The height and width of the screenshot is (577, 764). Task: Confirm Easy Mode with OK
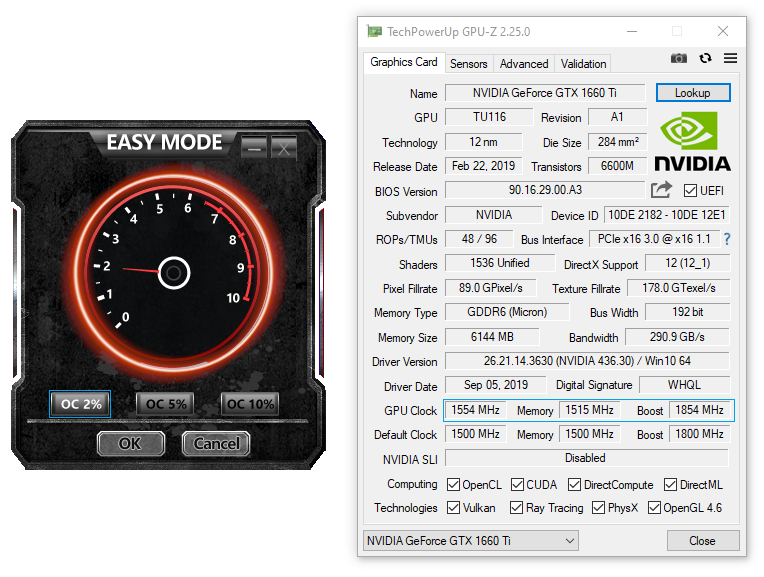(131, 443)
